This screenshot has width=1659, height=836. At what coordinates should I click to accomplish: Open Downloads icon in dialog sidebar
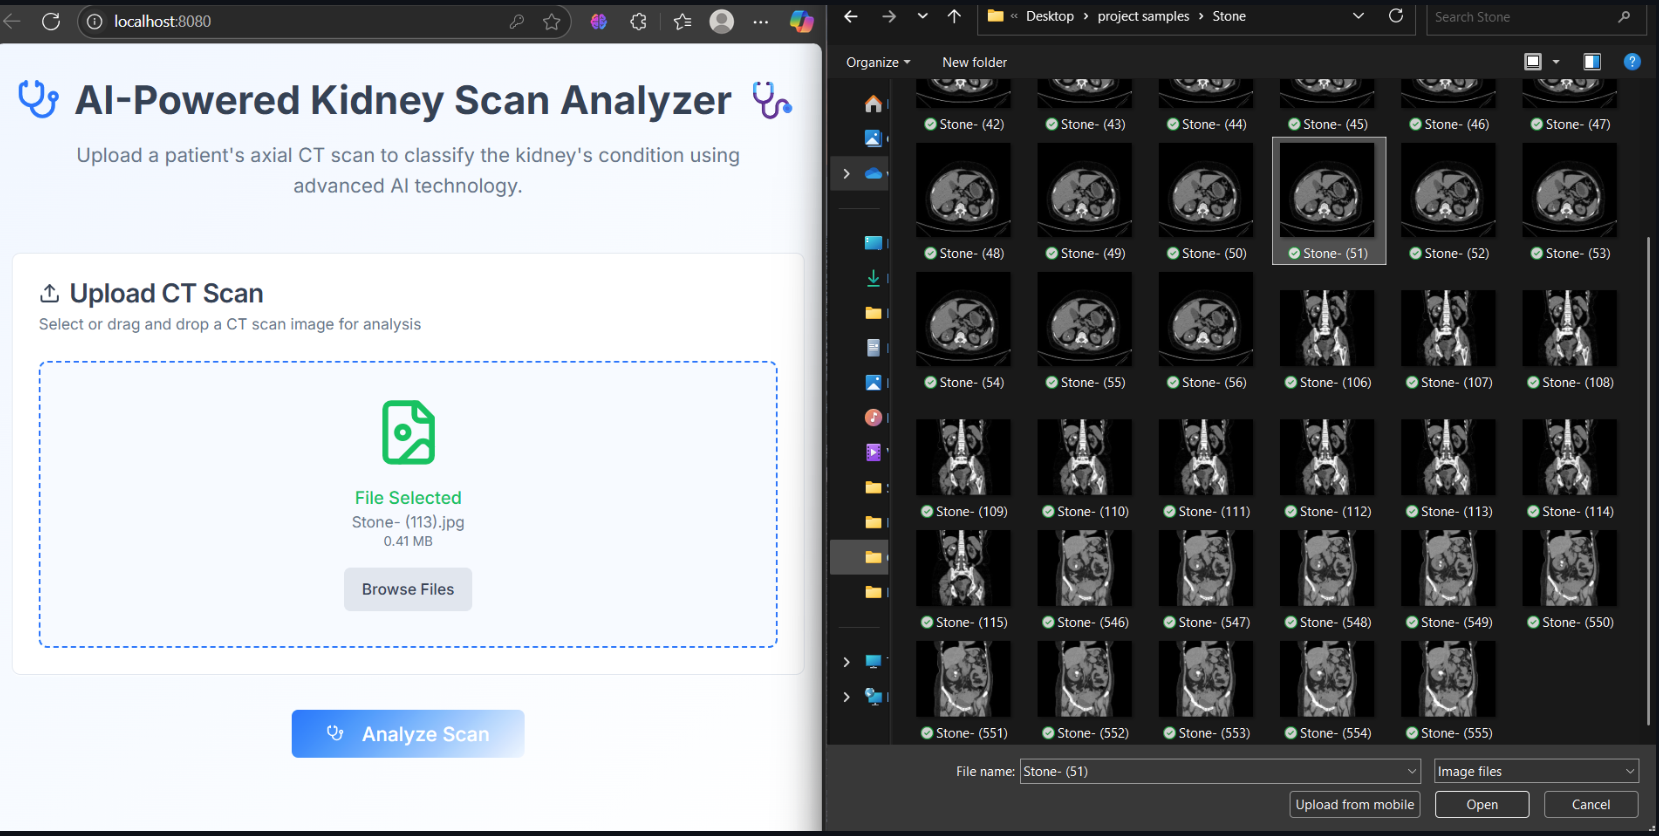(873, 278)
